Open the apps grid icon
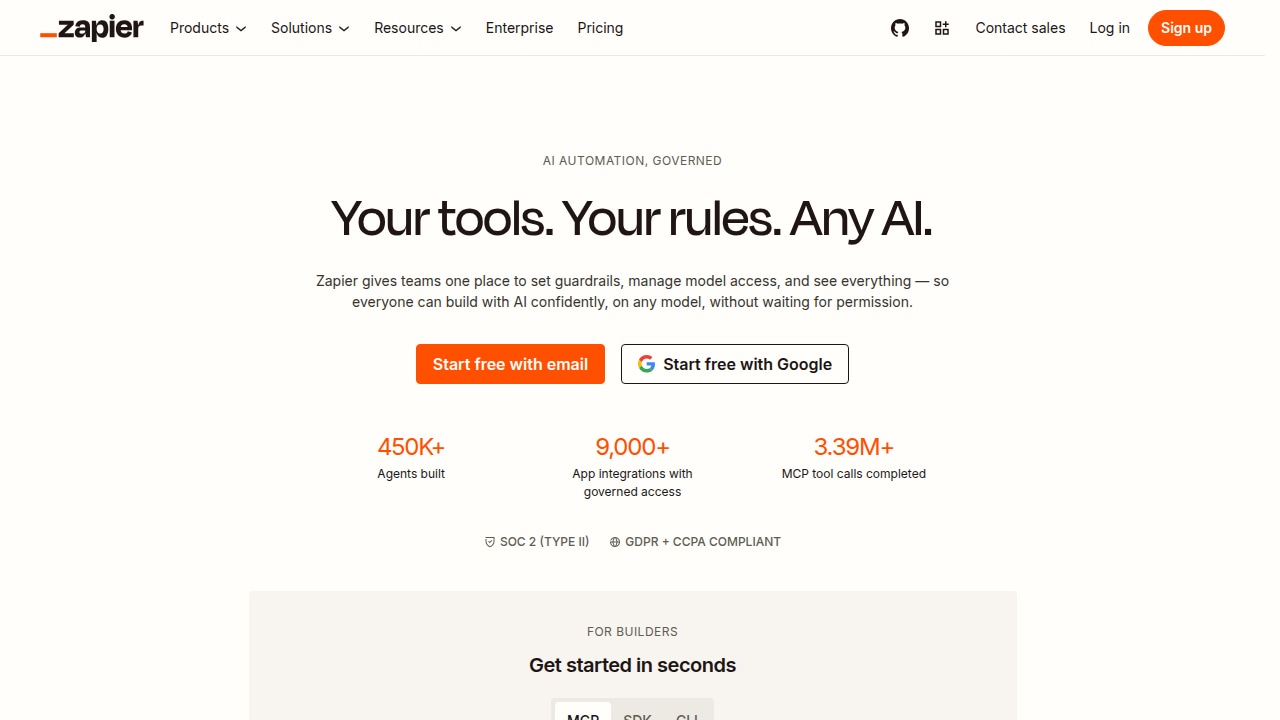Image resolution: width=1280 pixels, height=720 pixels. pos(942,28)
